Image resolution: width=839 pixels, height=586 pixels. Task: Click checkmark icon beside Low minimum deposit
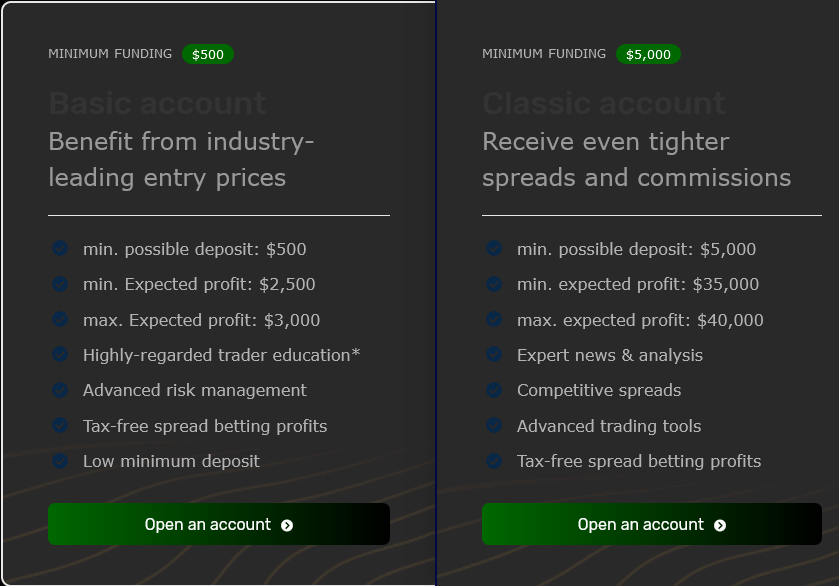[x=60, y=460]
